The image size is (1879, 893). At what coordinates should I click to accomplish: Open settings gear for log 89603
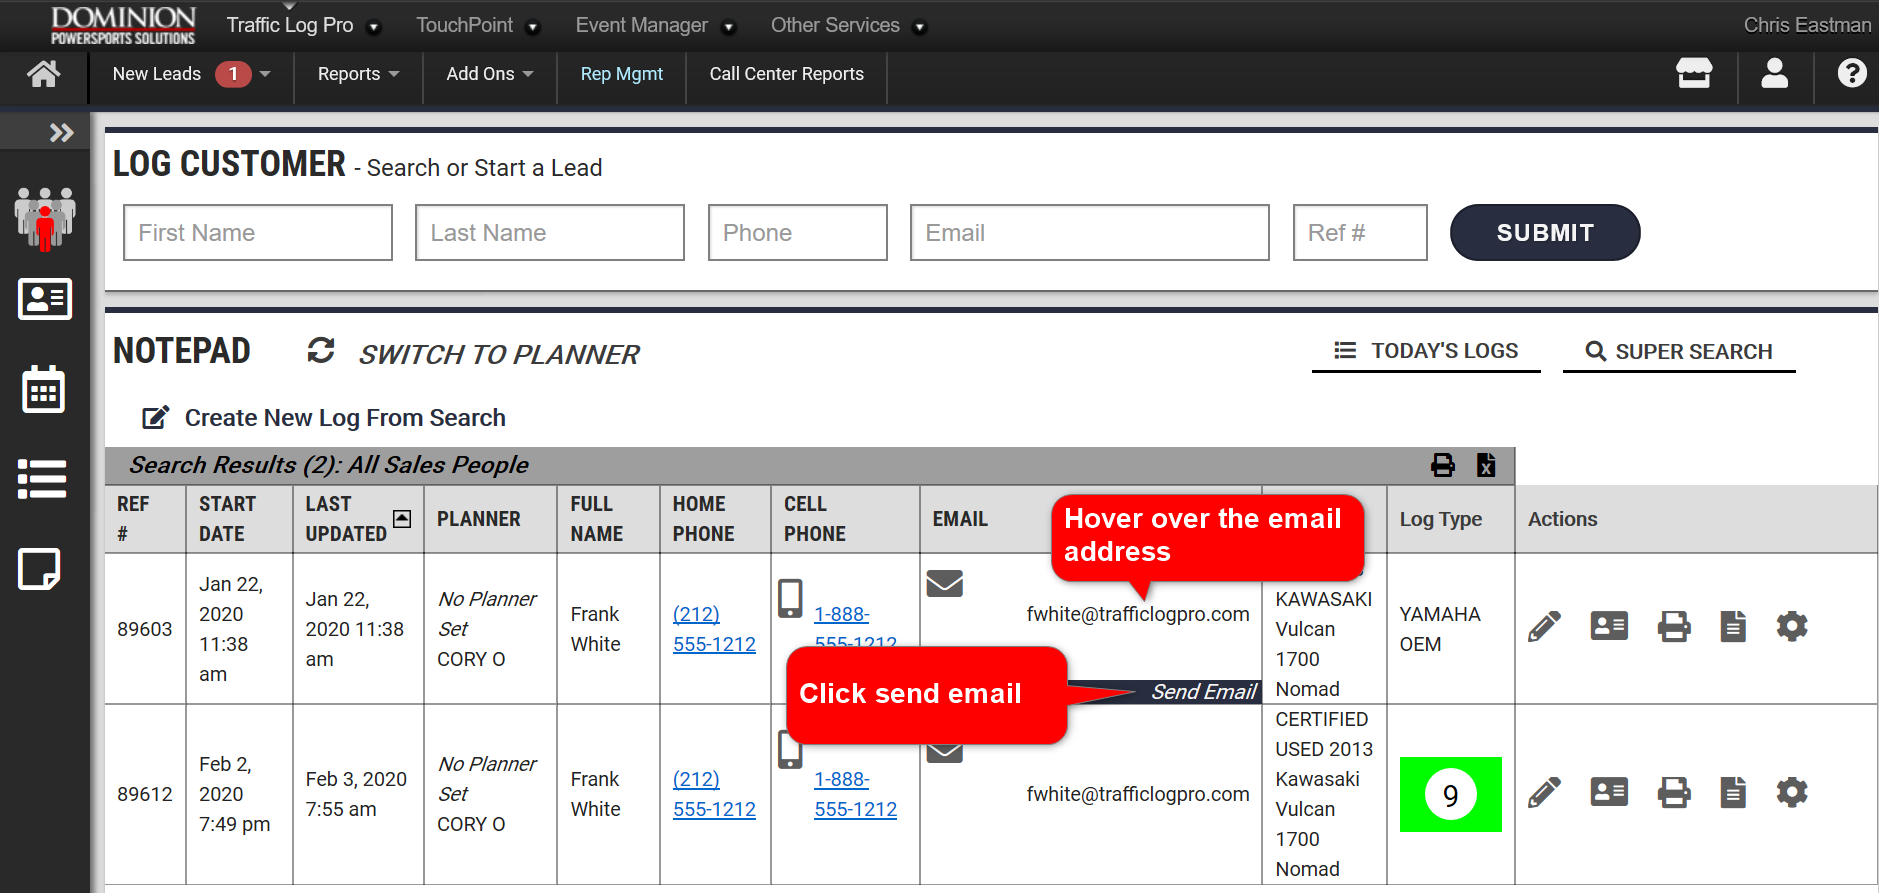point(1792,627)
